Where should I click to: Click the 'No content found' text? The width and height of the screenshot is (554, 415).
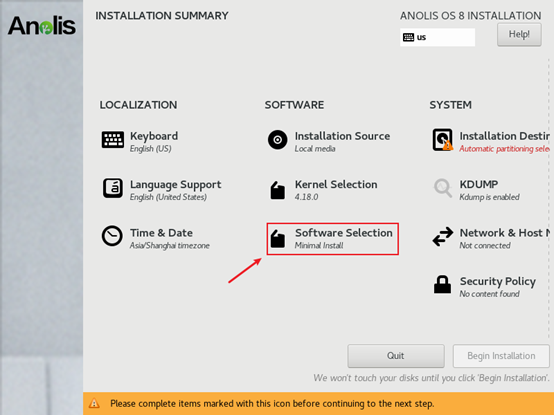pyautogui.click(x=489, y=294)
